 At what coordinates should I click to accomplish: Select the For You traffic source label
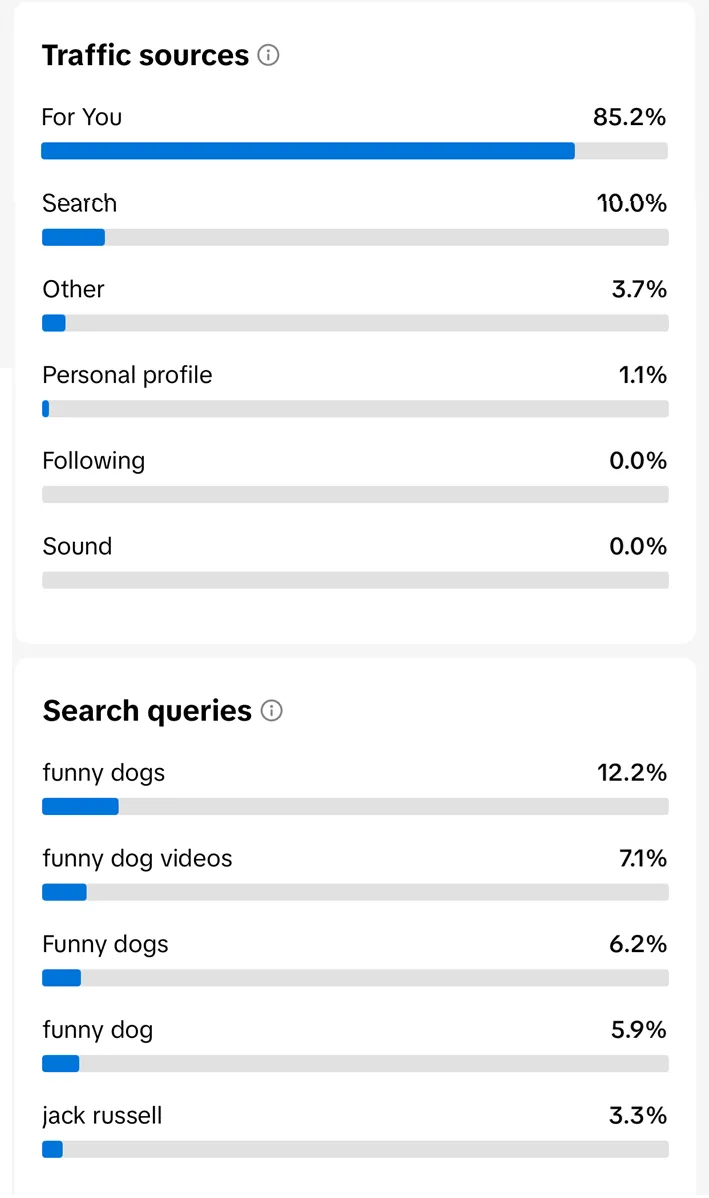tap(81, 117)
